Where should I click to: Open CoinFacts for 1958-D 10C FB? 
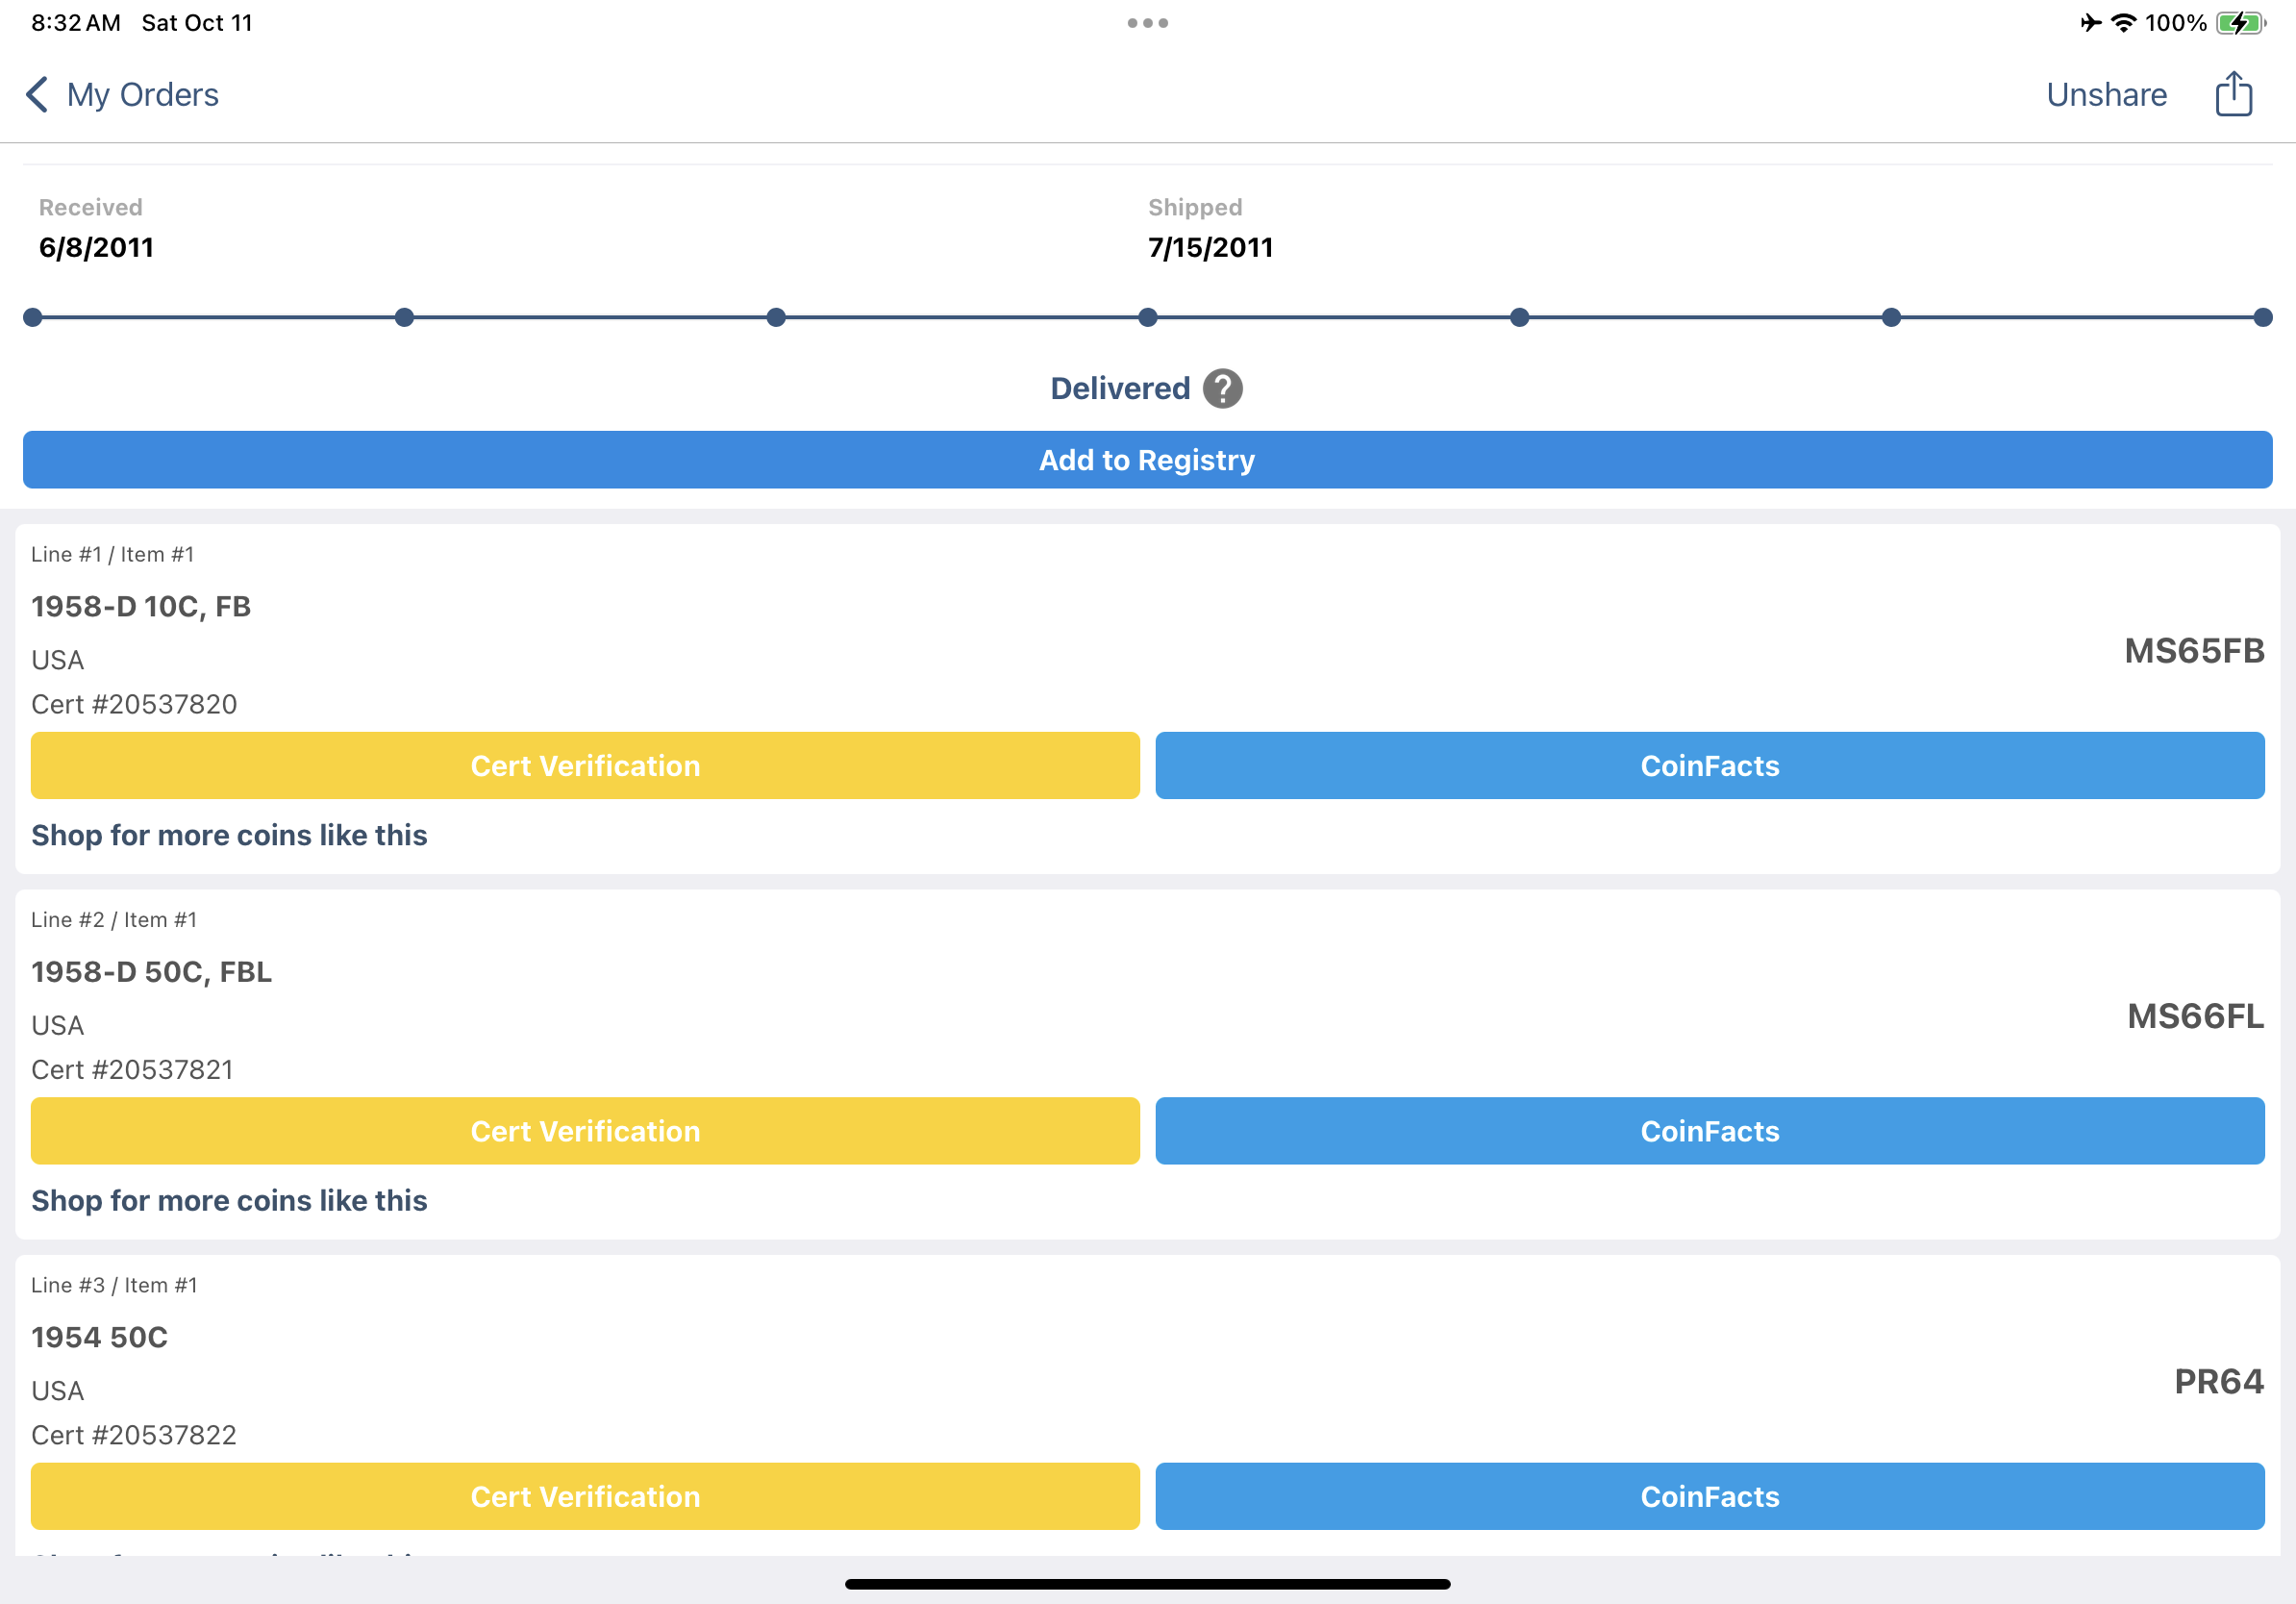point(1709,766)
